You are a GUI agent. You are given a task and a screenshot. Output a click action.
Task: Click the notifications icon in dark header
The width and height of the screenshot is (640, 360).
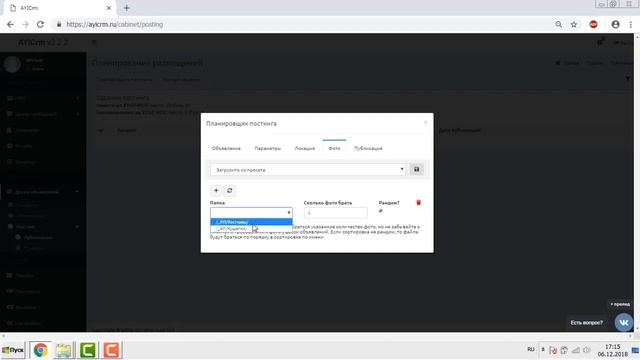pyautogui.click(x=600, y=42)
